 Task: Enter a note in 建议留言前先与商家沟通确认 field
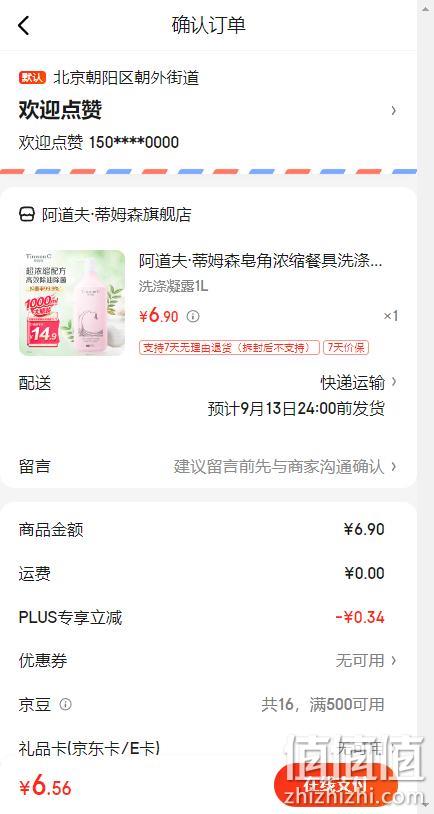pos(279,466)
